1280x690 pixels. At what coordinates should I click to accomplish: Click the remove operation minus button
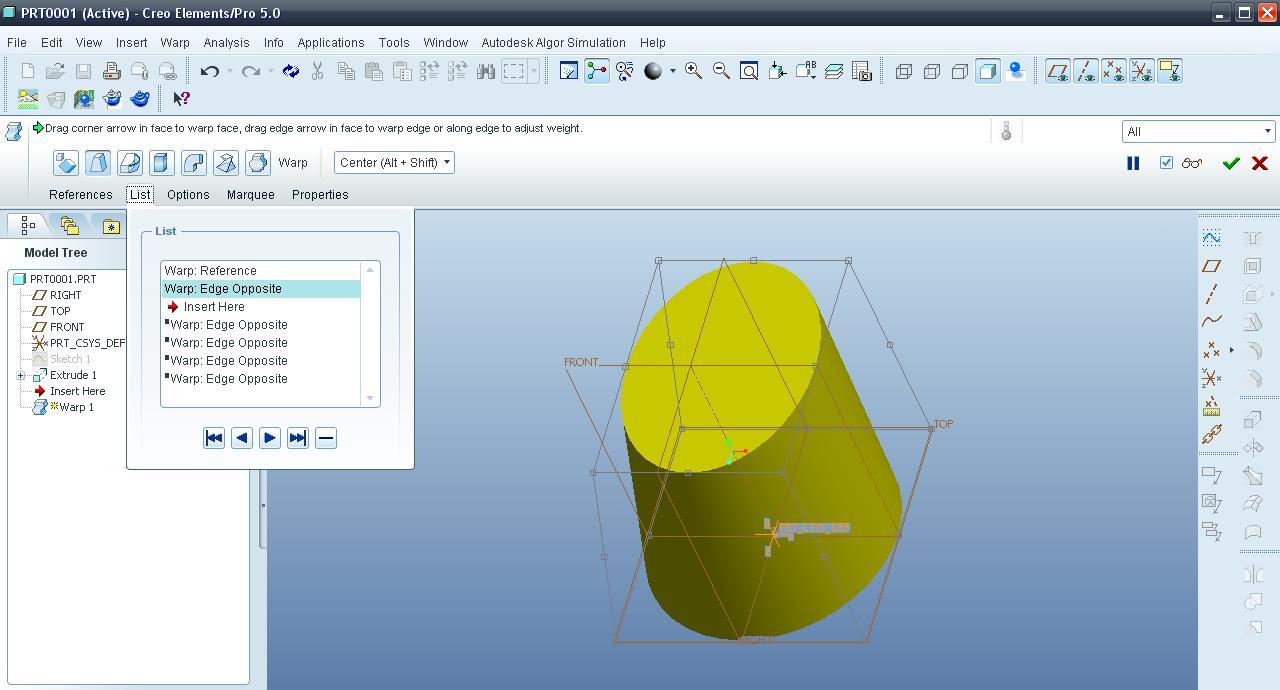click(x=326, y=438)
